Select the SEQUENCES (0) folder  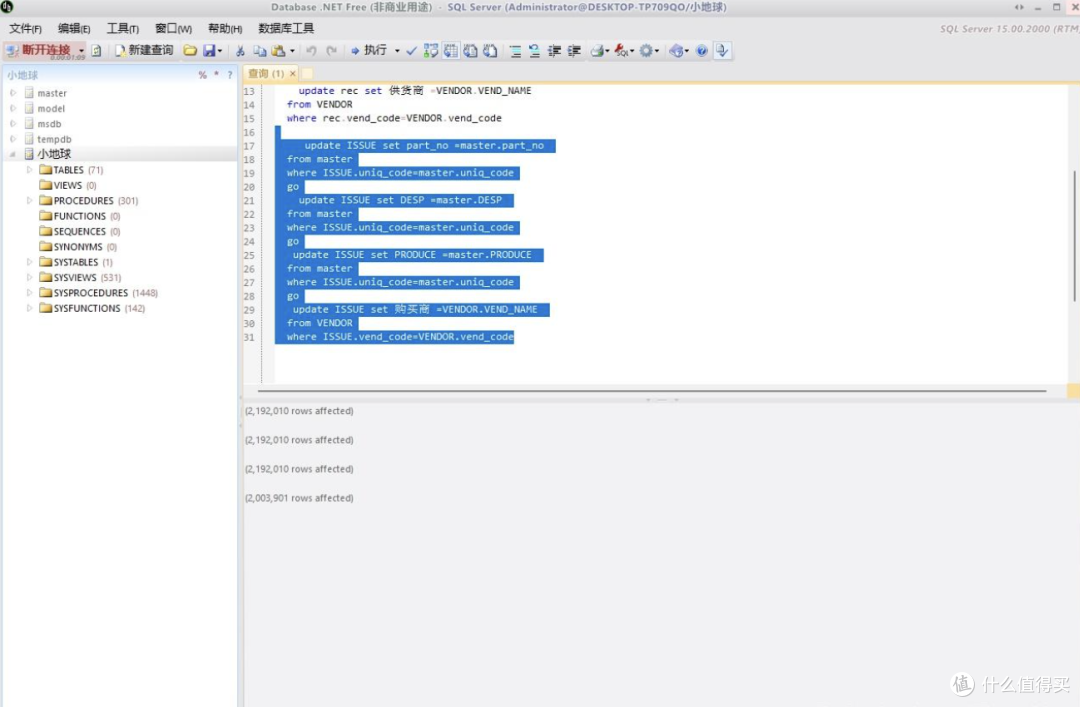coord(80,232)
